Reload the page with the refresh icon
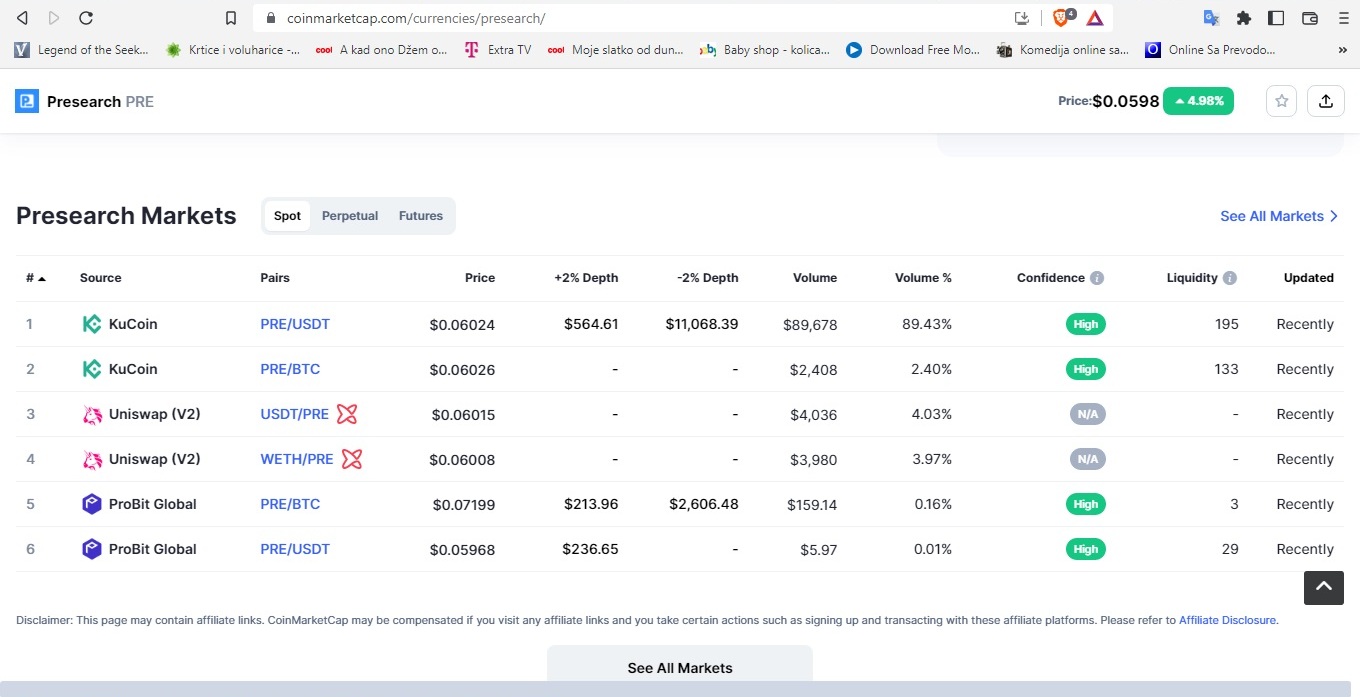Viewport: 1360px width, 697px height. (x=86, y=18)
